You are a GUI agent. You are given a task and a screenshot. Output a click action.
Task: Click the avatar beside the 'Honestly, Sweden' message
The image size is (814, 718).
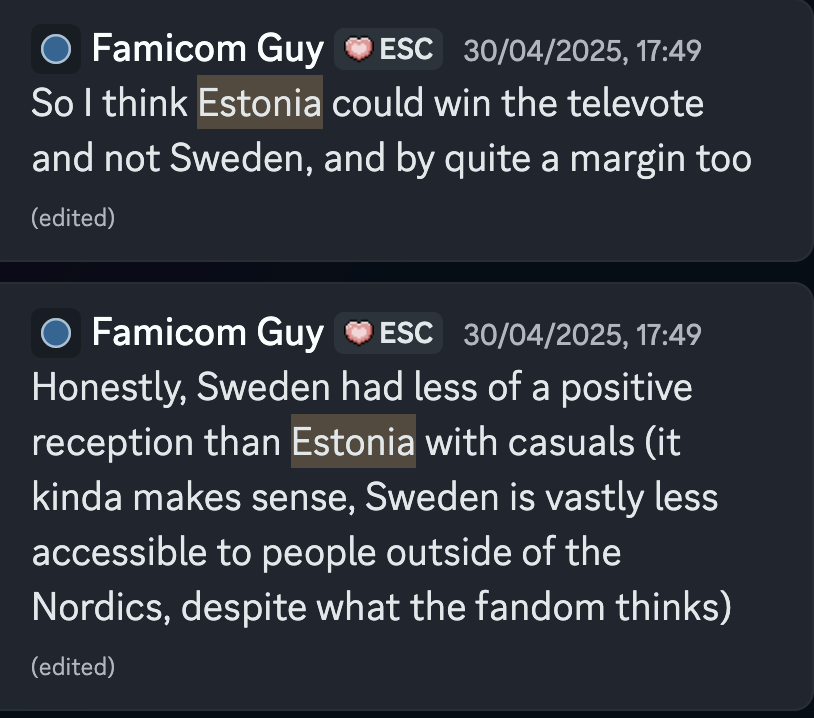[56, 333]
